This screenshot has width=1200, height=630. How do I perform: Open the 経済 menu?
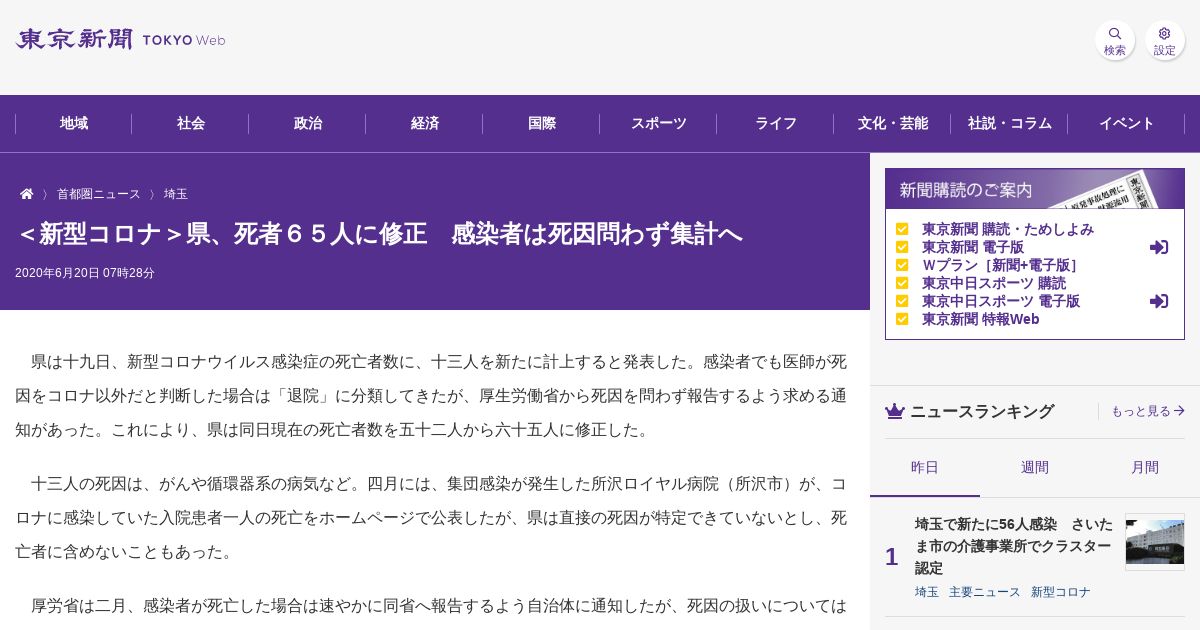[425, 124]
